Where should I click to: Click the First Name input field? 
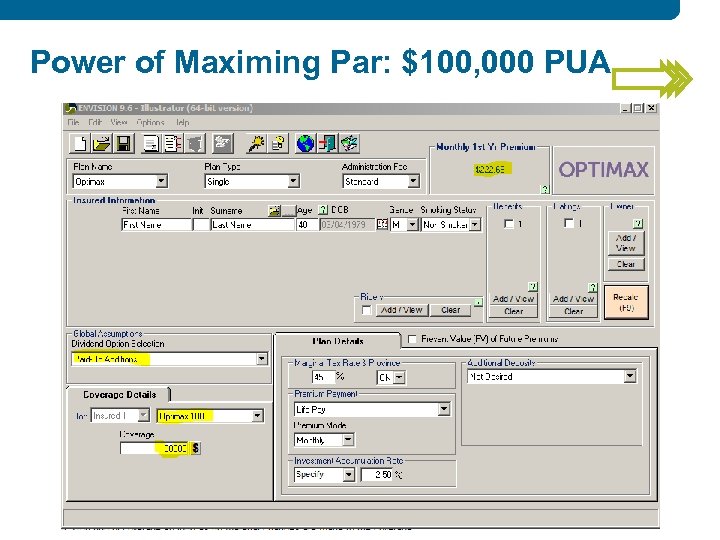tap(156, 225)
